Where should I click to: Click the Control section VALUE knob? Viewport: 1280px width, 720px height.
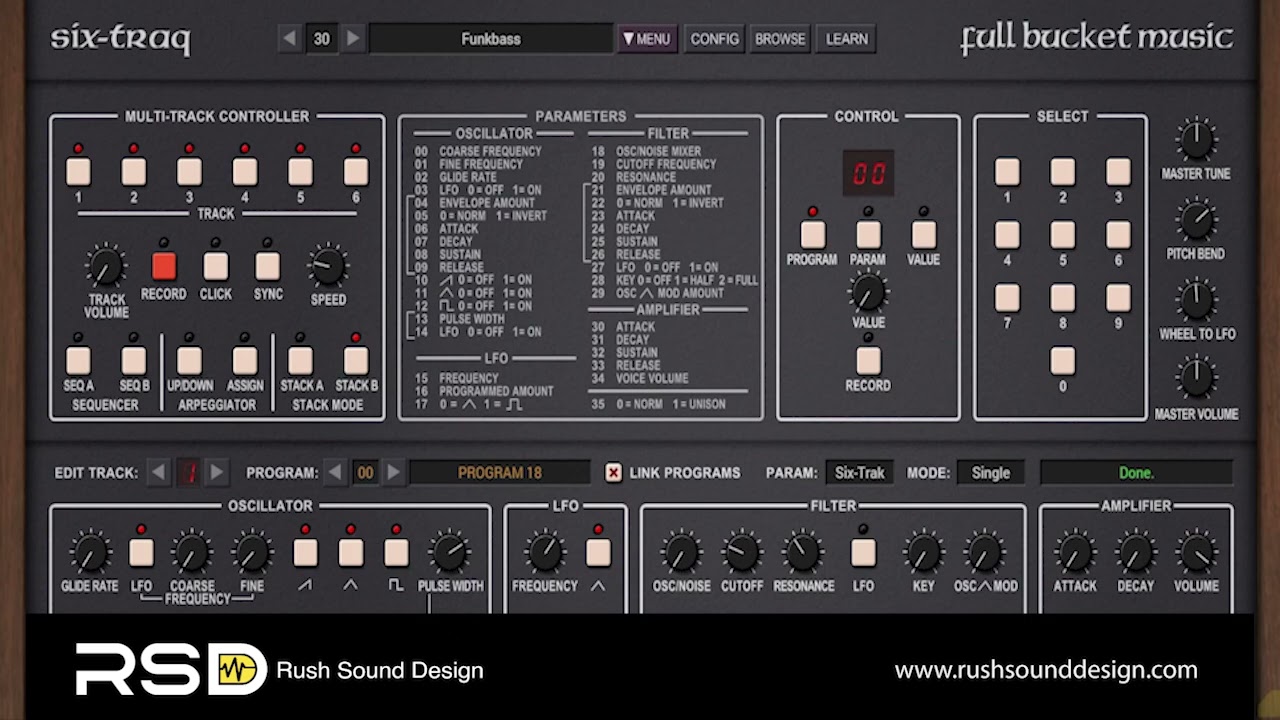point(868,292)
